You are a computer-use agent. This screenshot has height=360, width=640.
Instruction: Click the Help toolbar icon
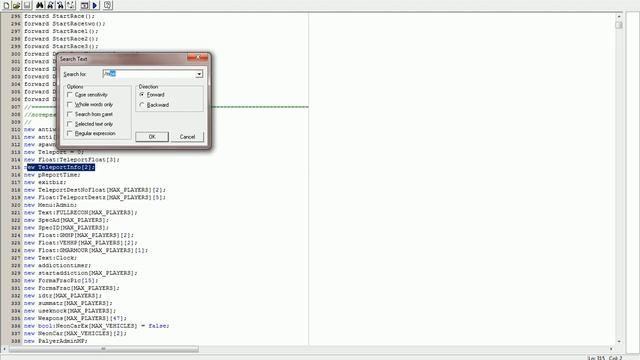pos(108,5)
